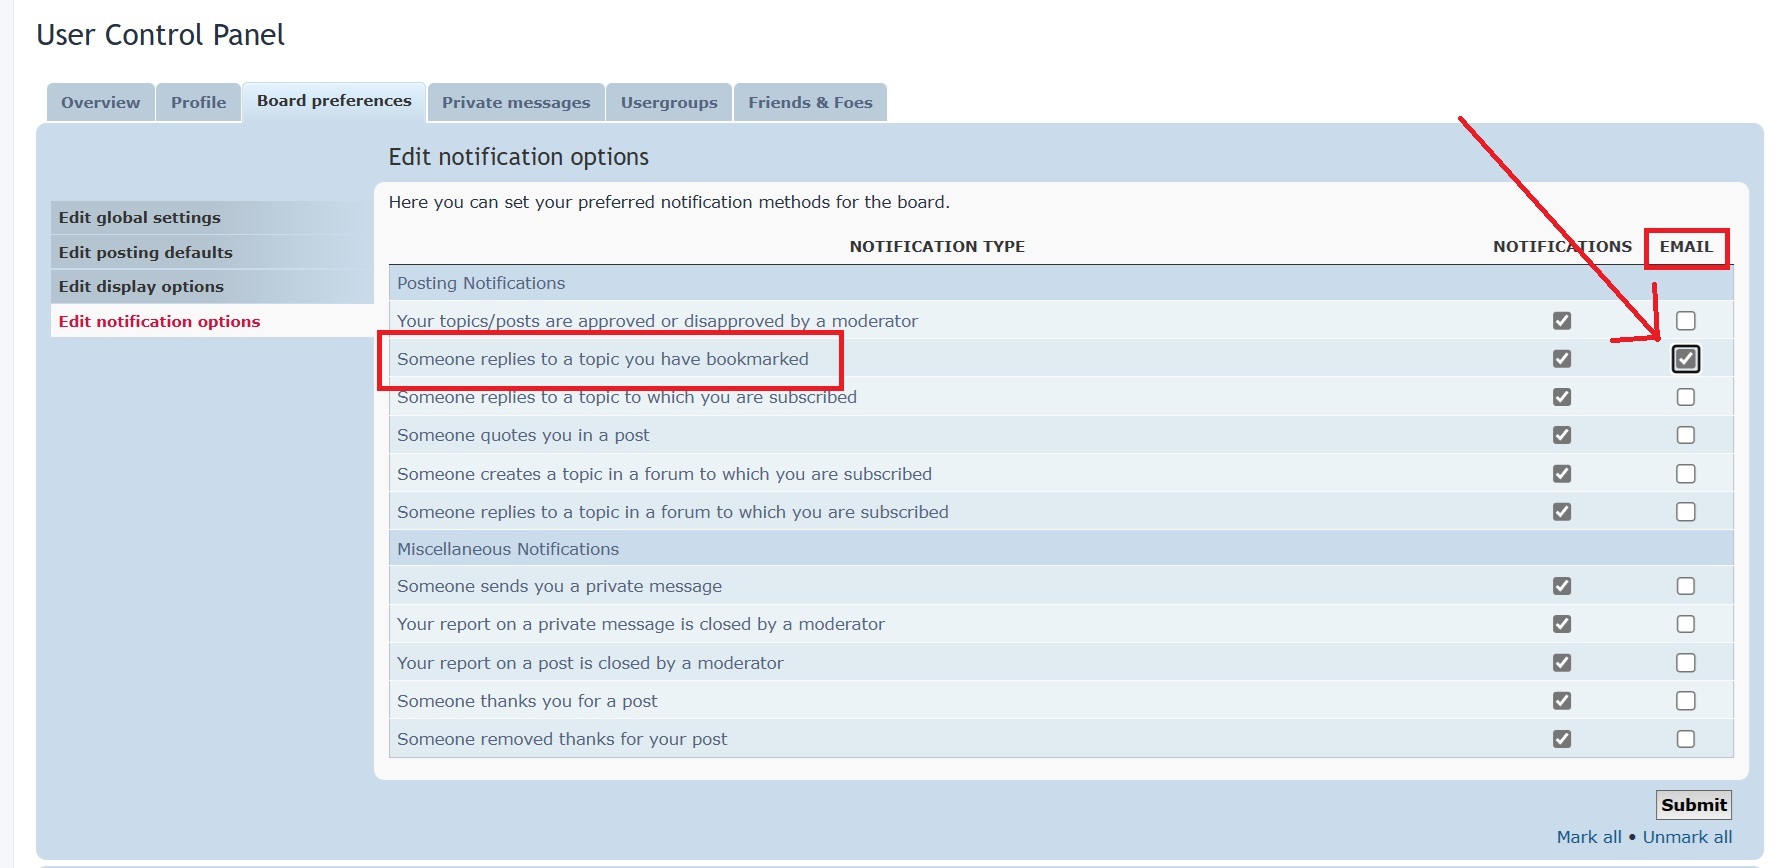
Task: Enable email for removed thanks notifications
Action: point(1686,739)
